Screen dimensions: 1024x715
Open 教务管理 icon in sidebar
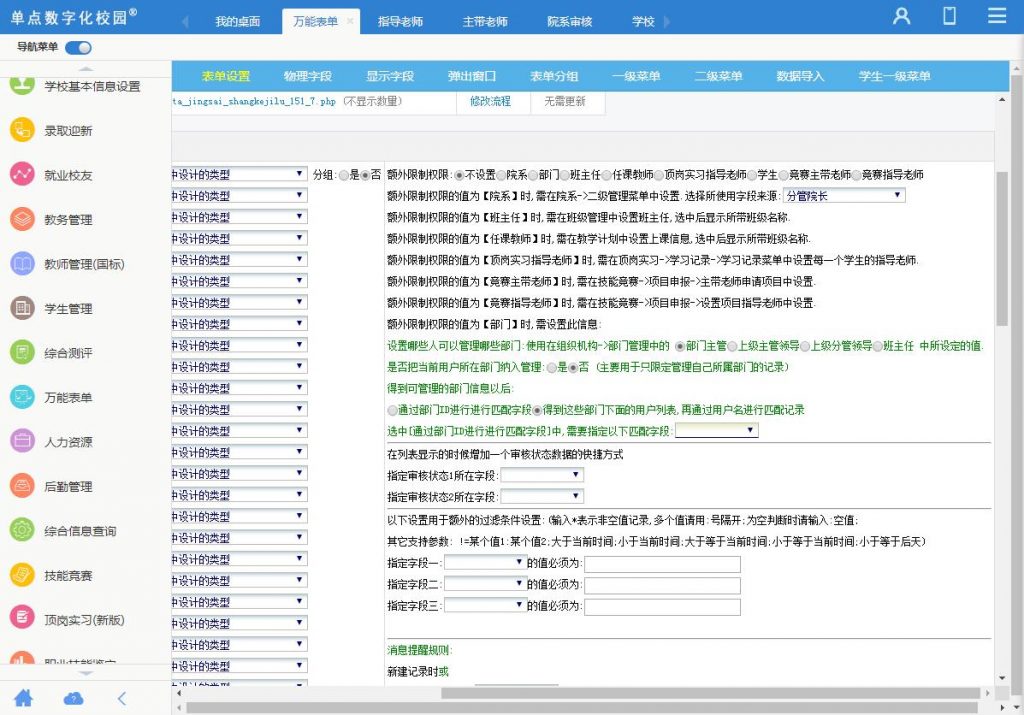22,219
